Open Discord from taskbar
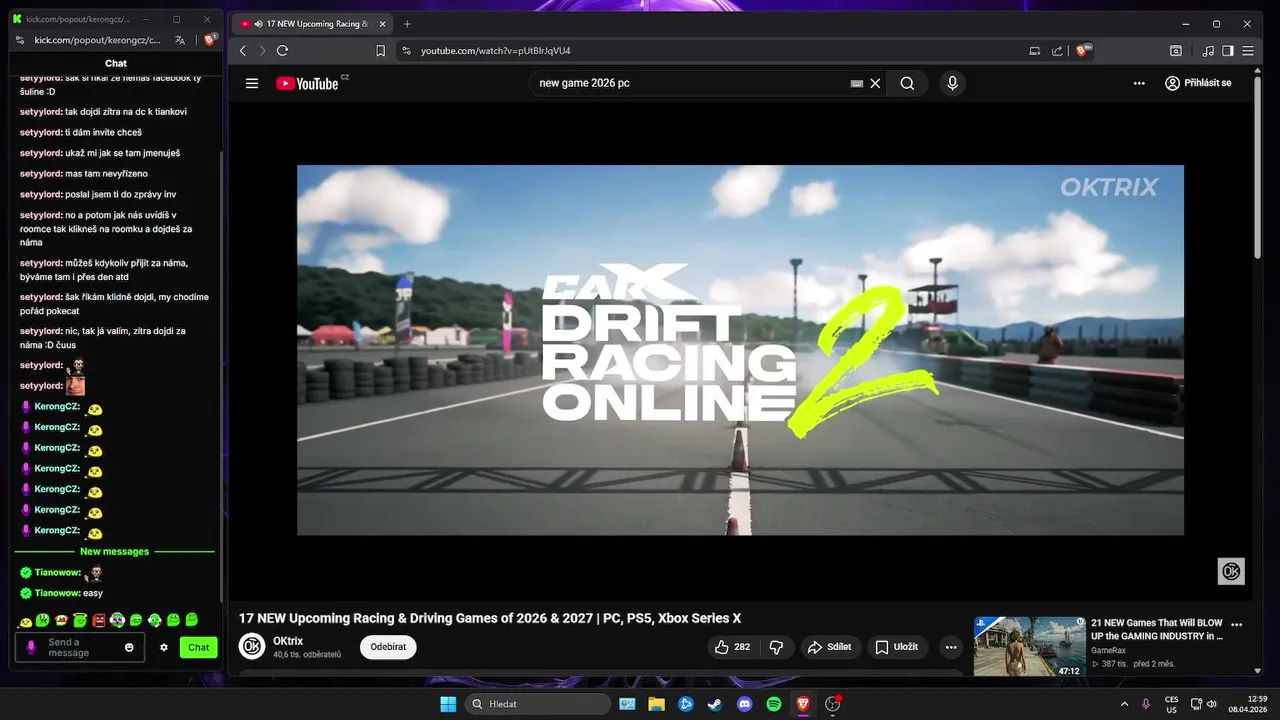 click(744, 704)
